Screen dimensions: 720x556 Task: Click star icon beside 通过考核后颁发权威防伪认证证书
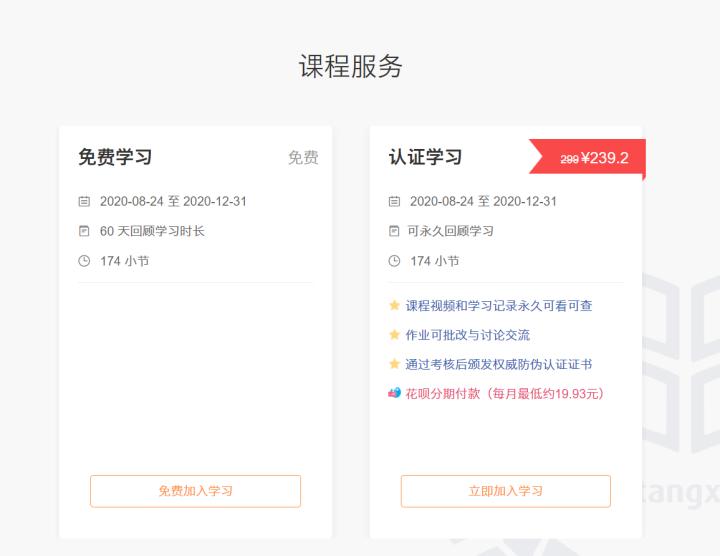point(394,364)
